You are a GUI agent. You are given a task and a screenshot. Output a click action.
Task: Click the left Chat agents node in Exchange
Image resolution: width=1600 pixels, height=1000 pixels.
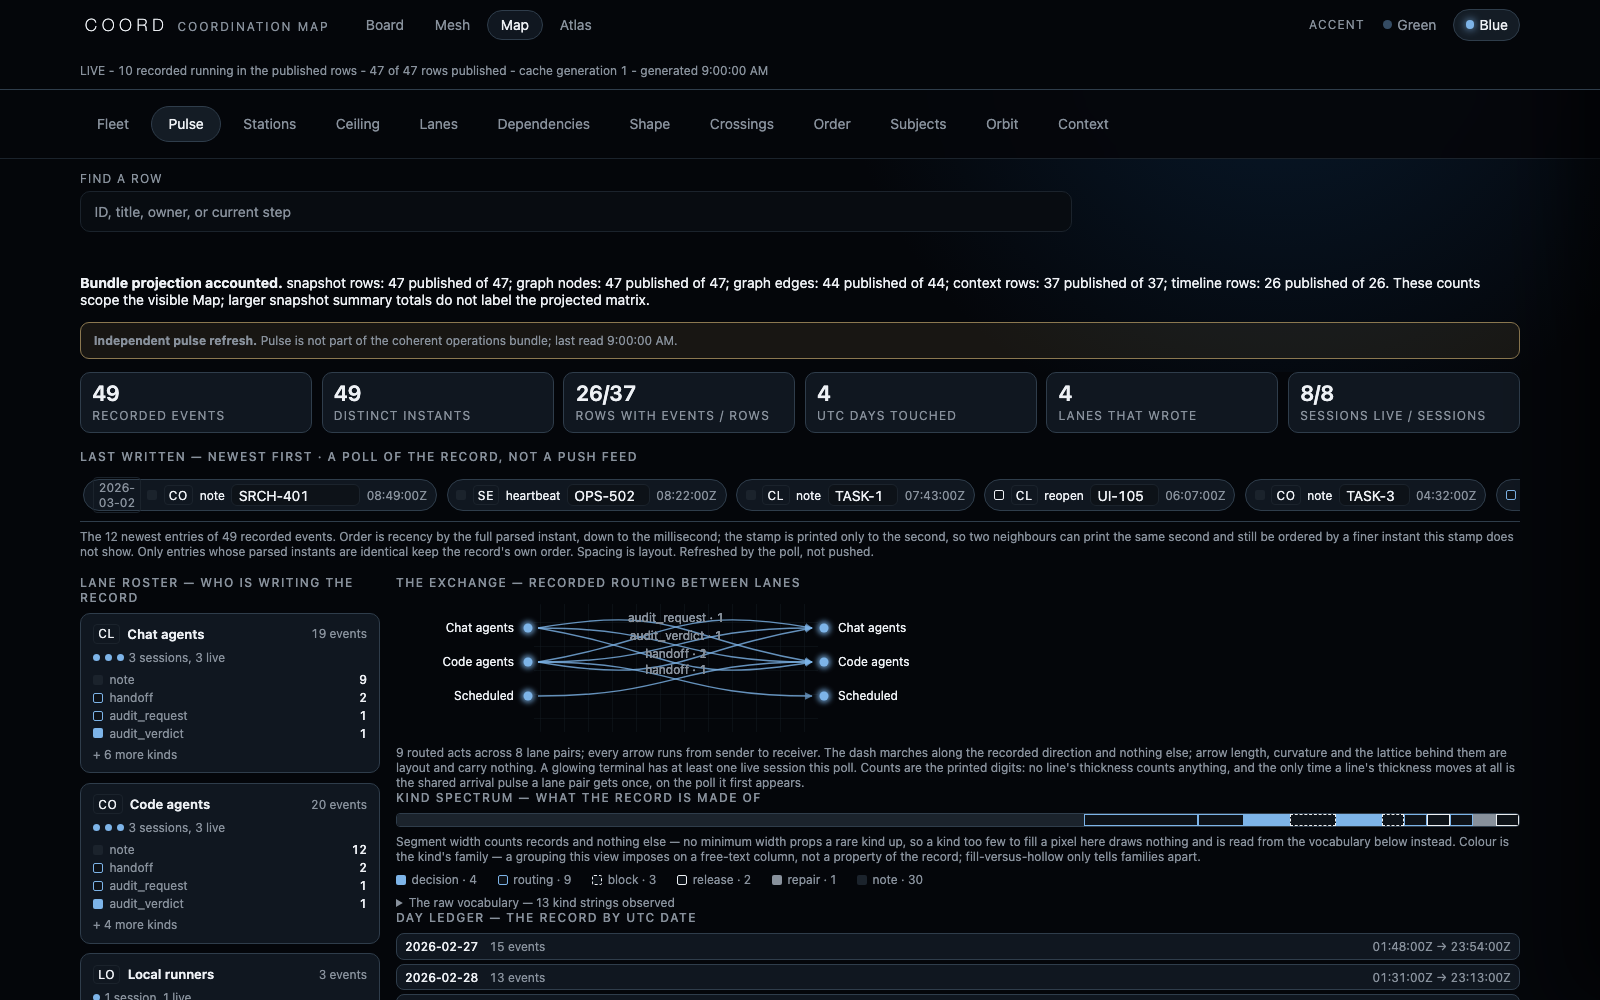[x=528, y=628]
